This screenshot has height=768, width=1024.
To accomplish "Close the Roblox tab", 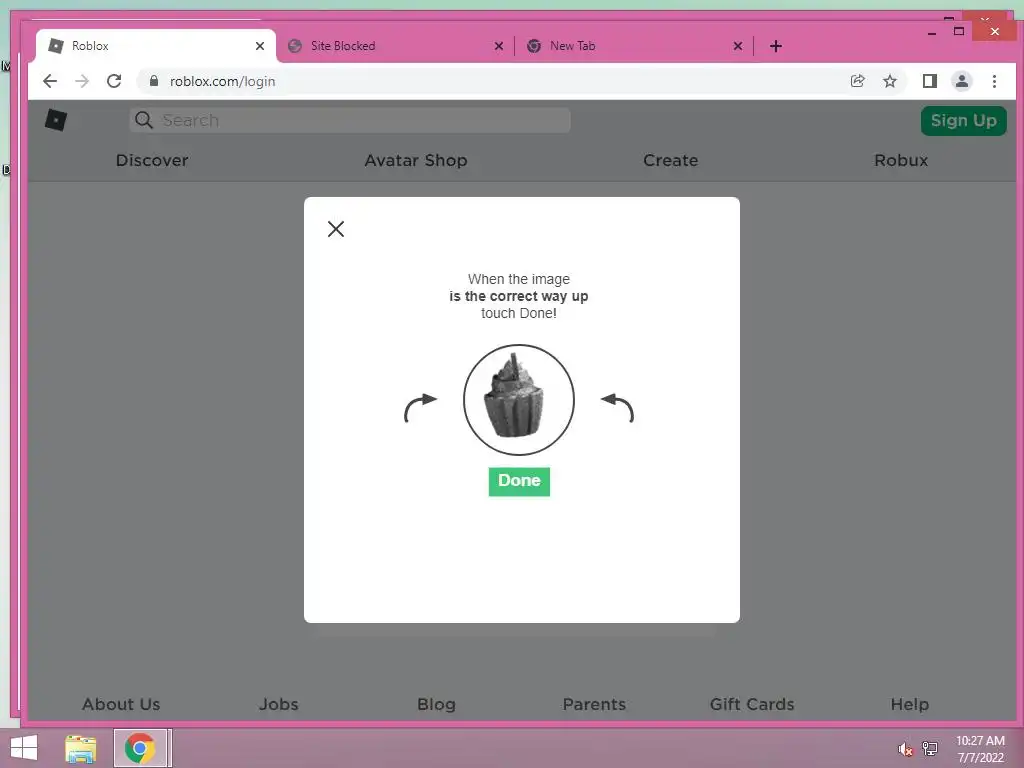I will [260, 46].
